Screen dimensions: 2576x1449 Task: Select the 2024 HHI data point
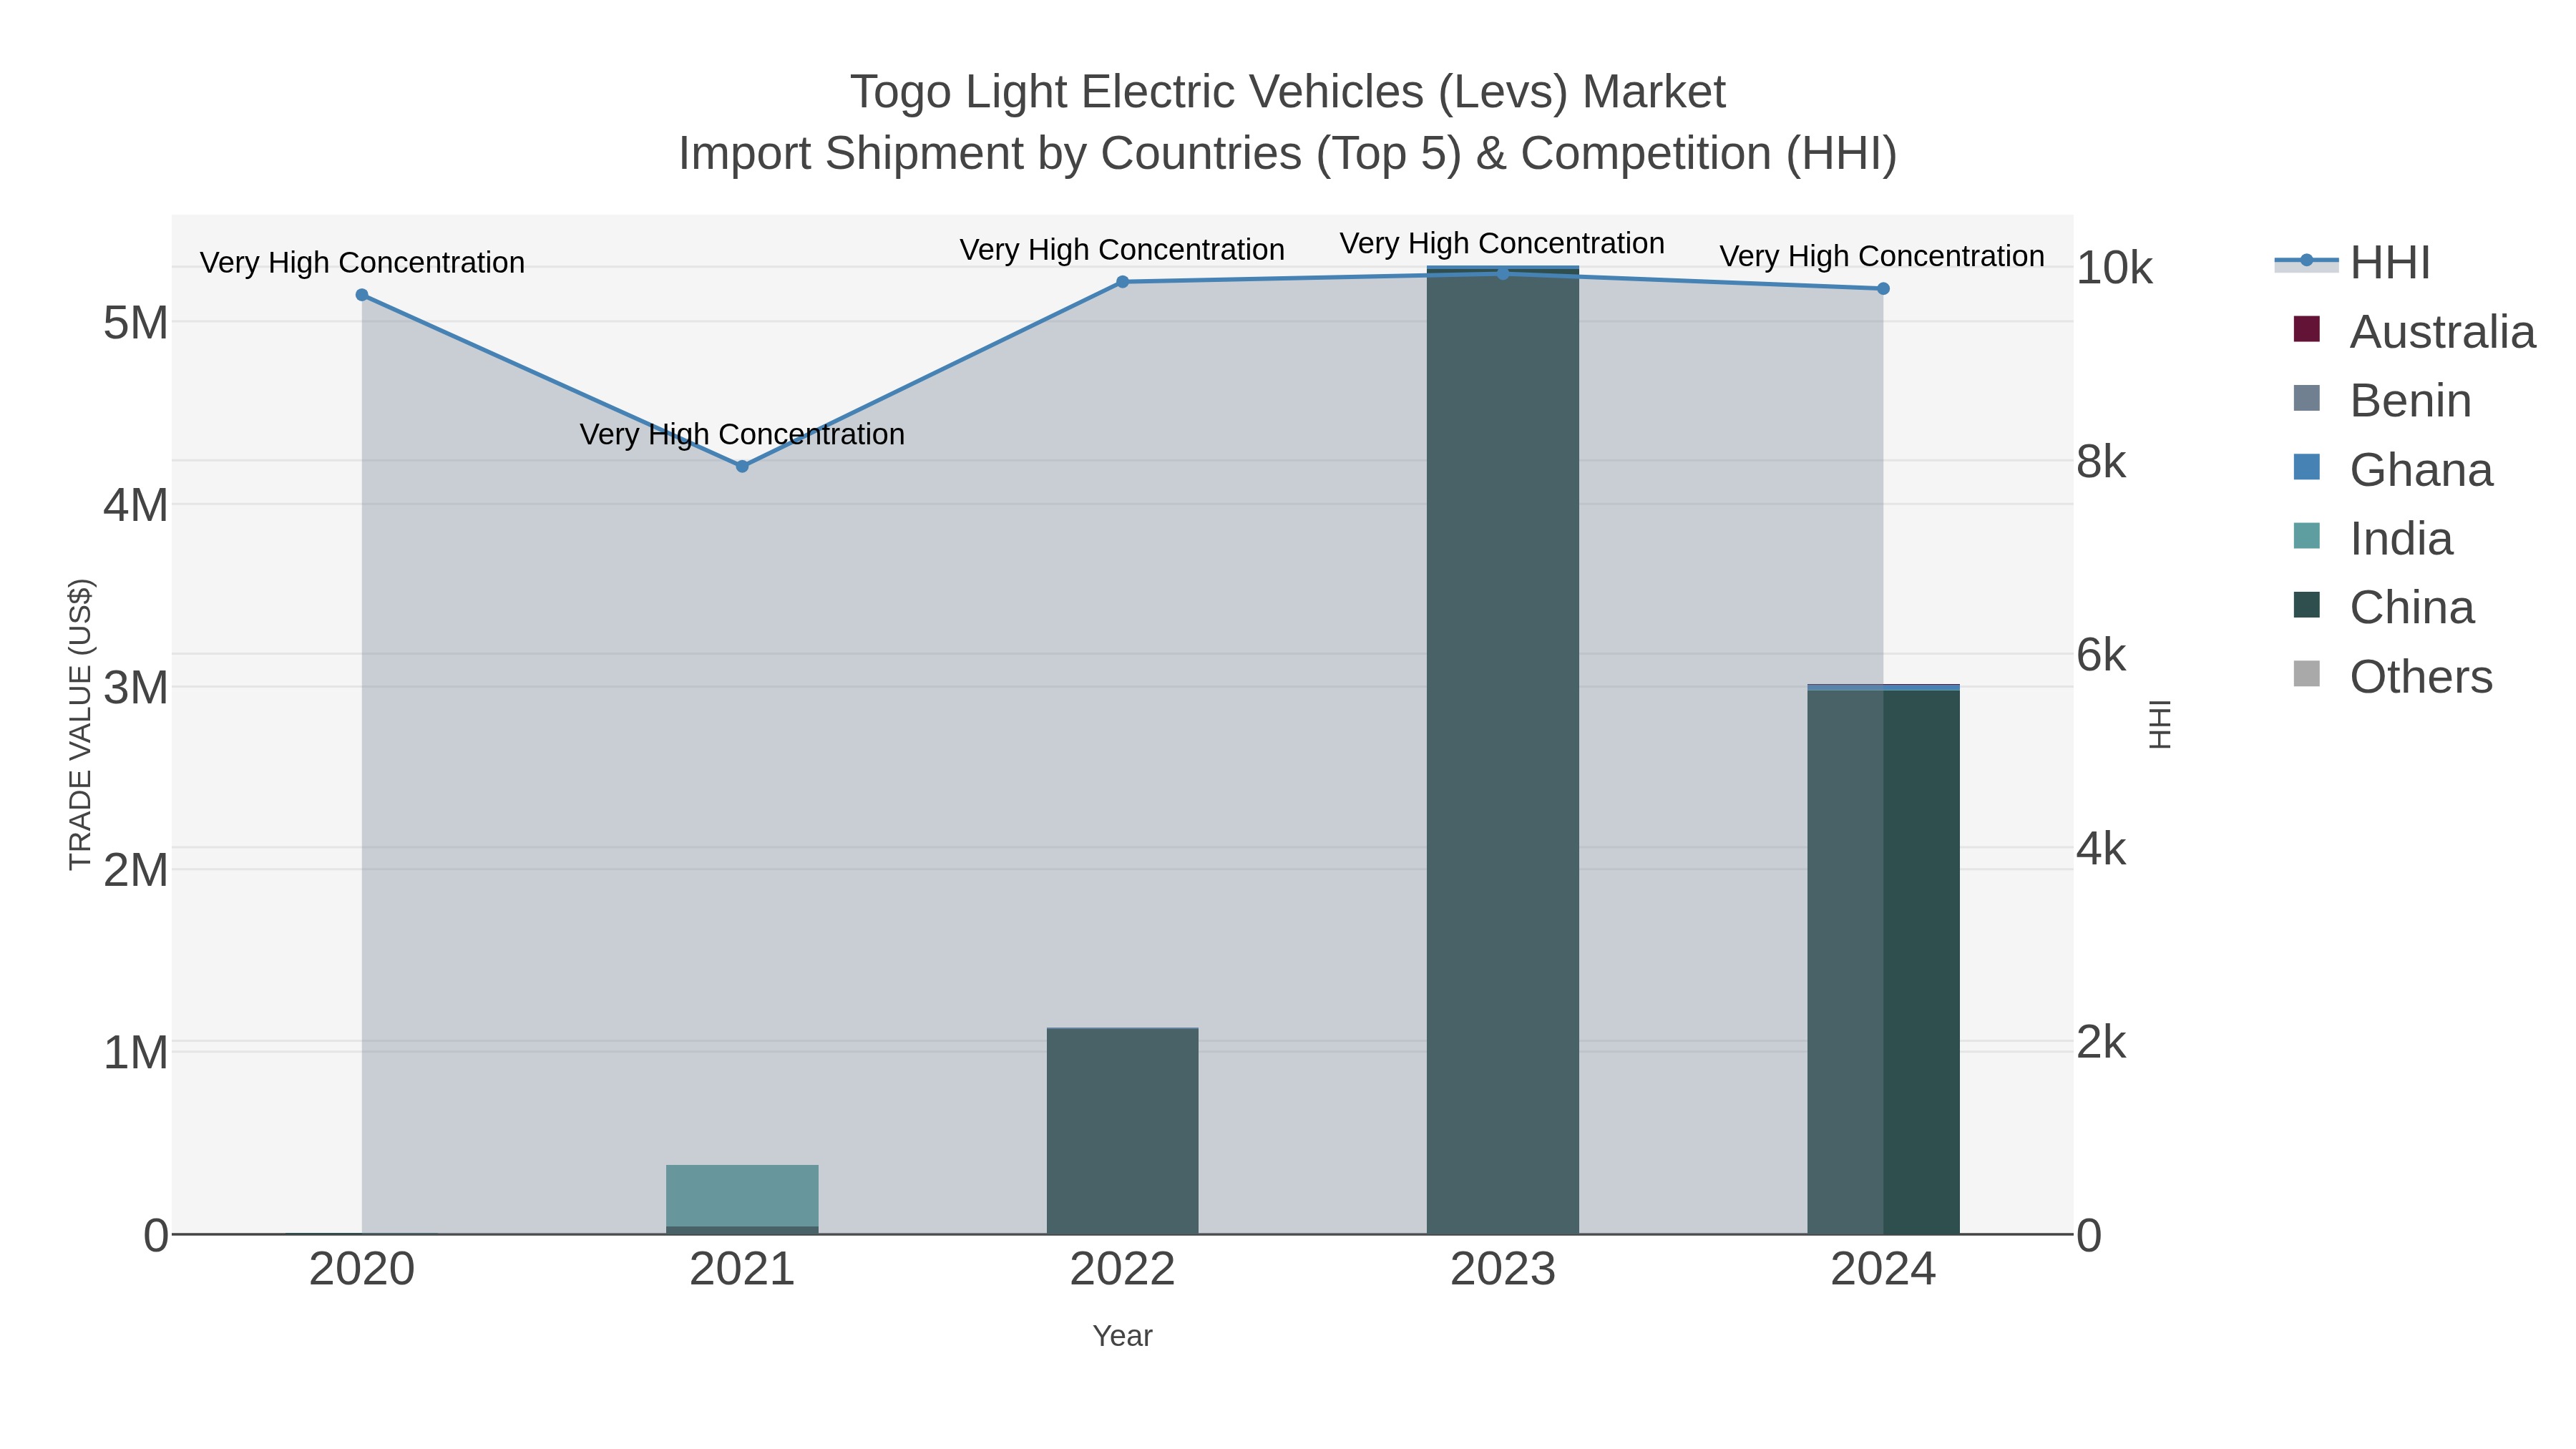pos(1883,289)
